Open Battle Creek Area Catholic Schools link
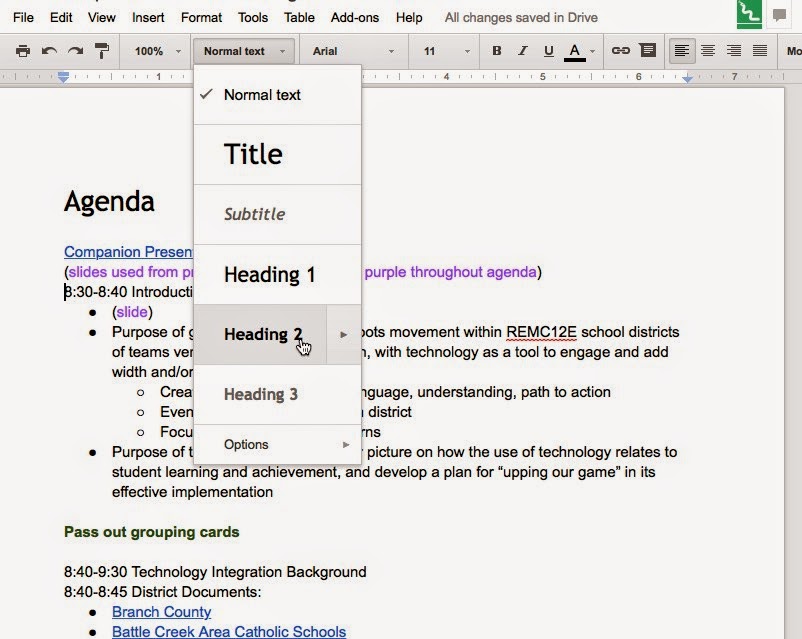The height and width of the screenshot is (639, 802). point(229,631)
